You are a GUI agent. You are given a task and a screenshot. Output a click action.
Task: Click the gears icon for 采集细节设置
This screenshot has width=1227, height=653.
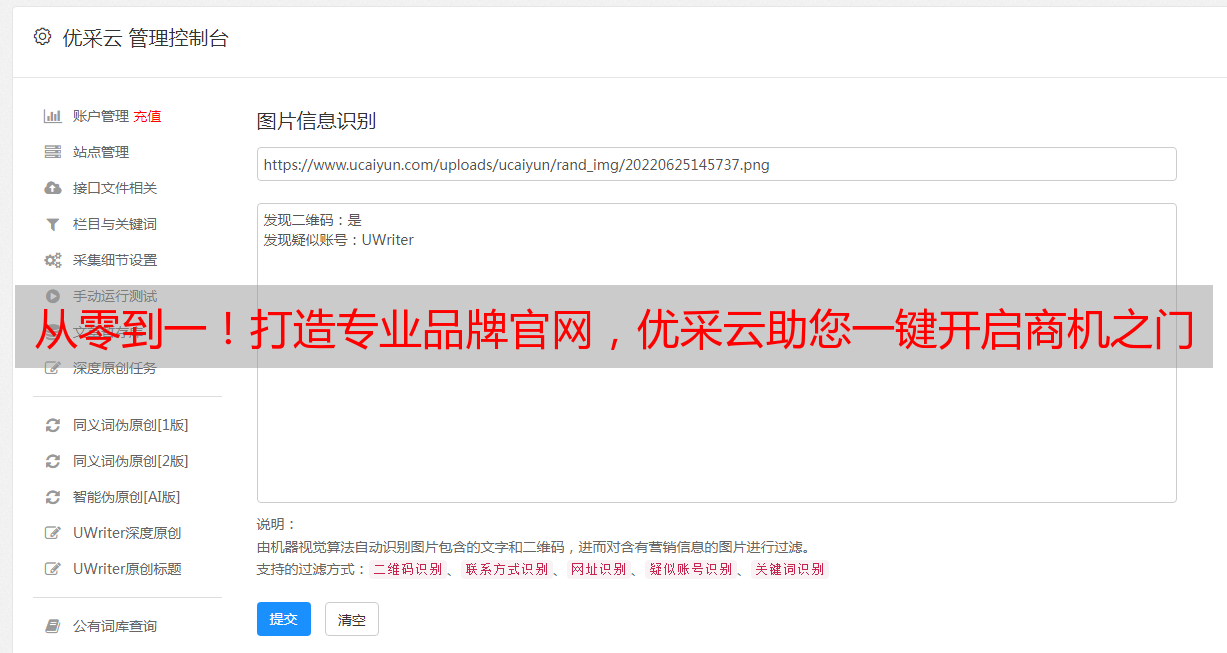click(53, 260)
